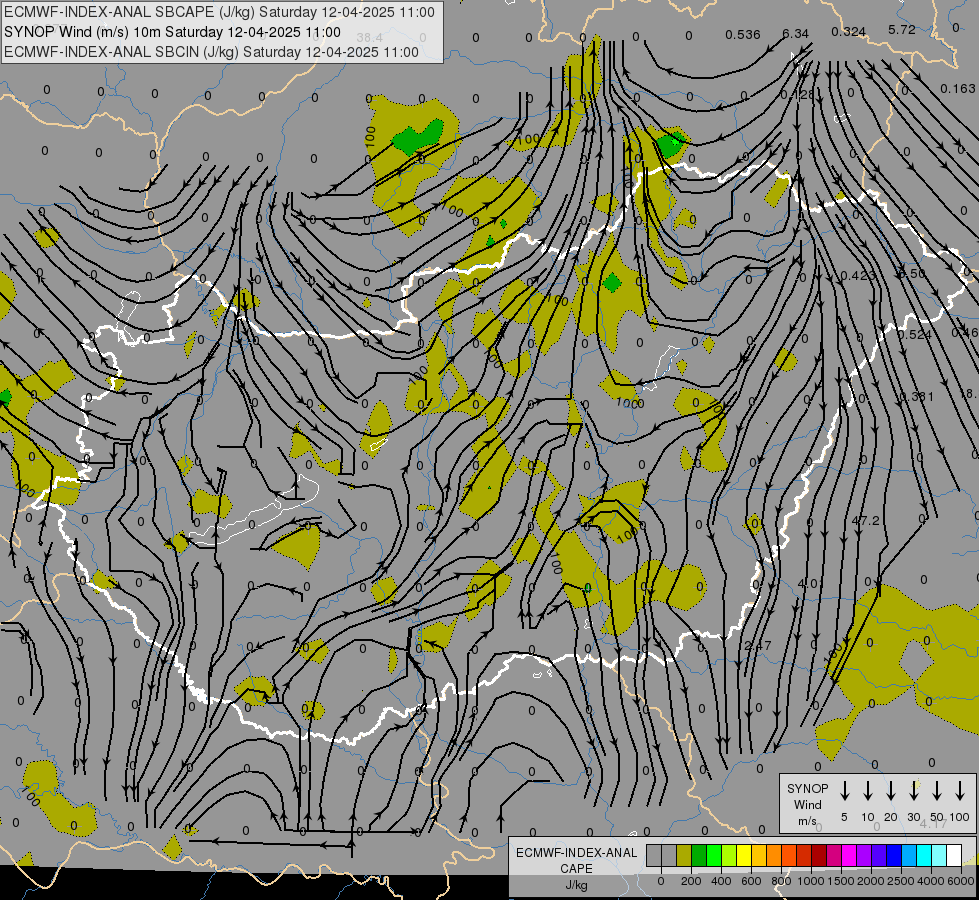Pick the amber swatch right of 600 tick
The width and height of the screenshot is (979, 900).
click(759, 855)
